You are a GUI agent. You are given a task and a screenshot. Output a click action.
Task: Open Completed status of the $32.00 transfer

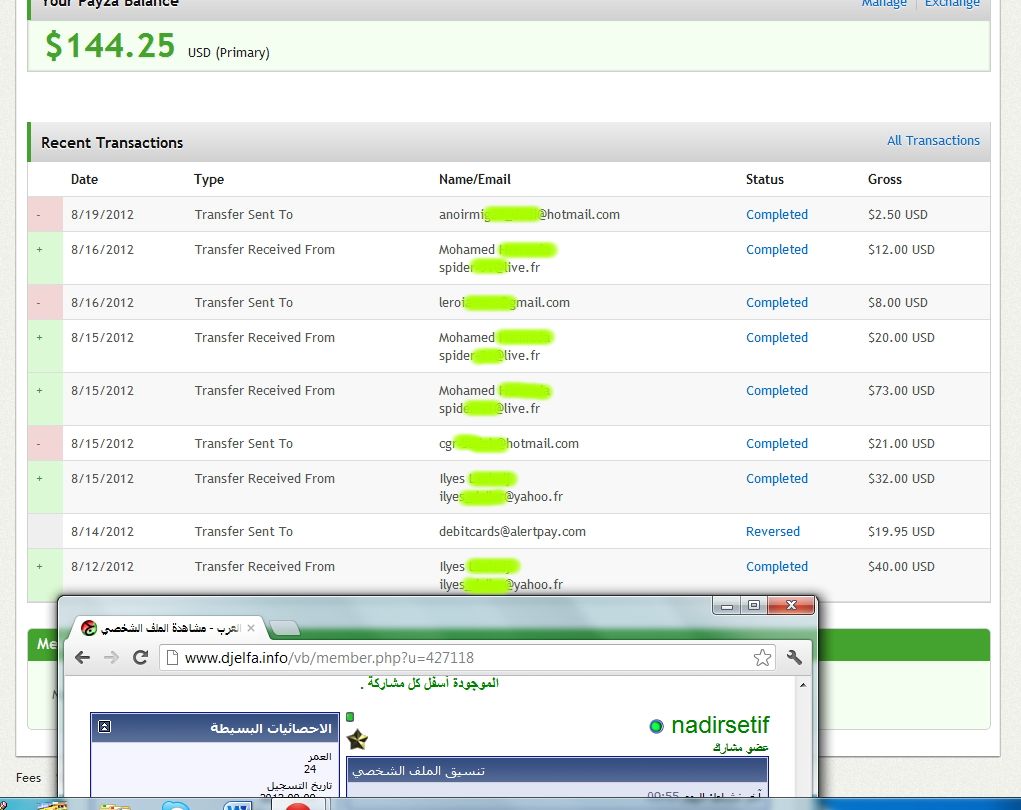[x=777, y=479]
